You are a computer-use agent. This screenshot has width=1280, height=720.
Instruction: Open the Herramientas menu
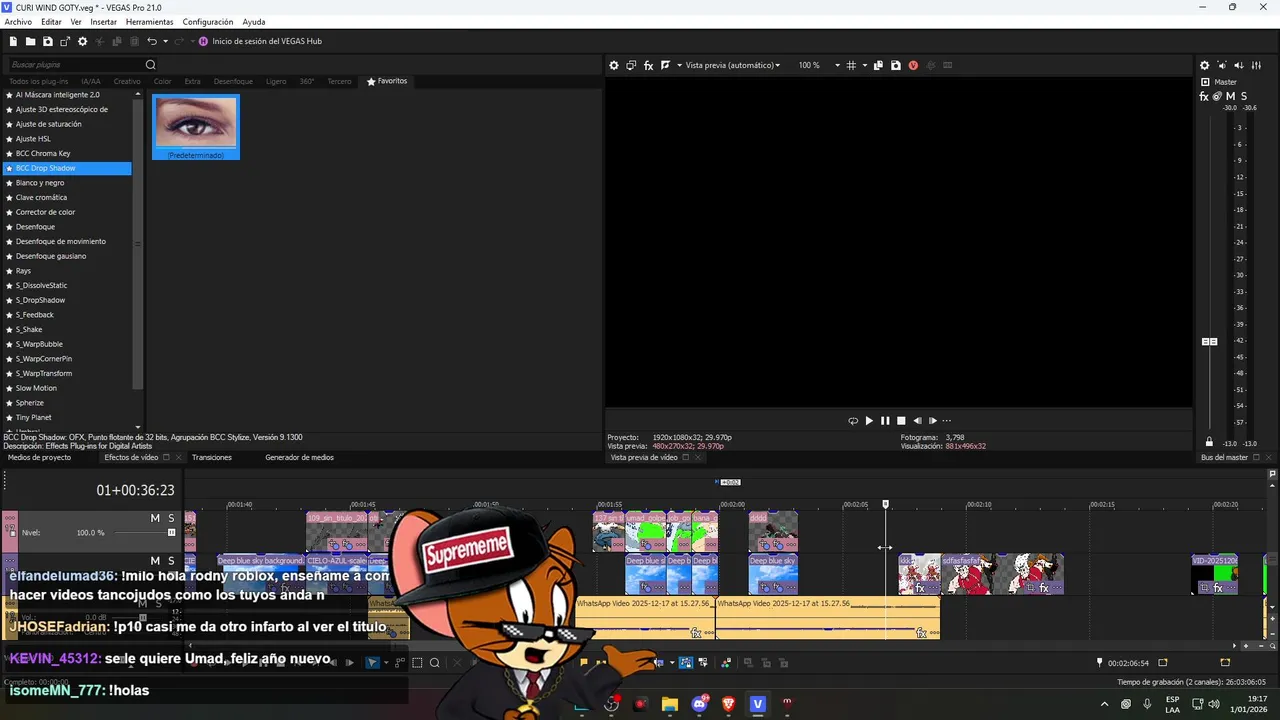(x=149, y=22)
